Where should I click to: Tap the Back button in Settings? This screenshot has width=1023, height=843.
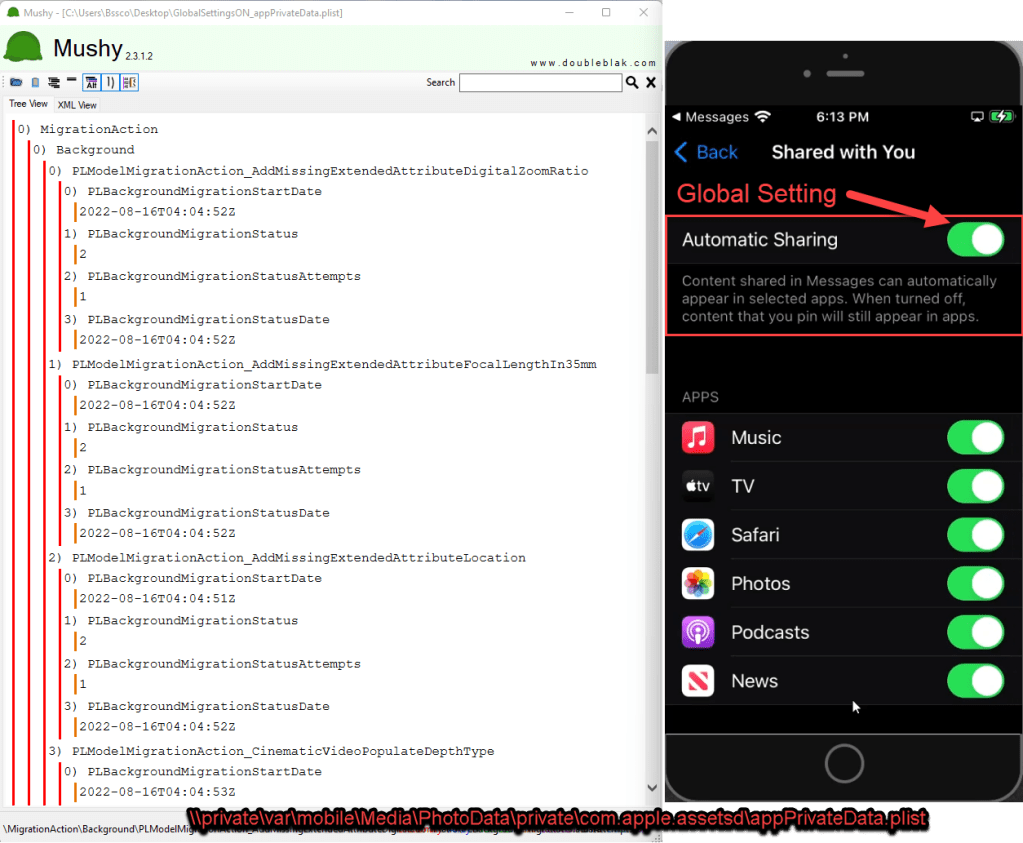tap(706, 152)
